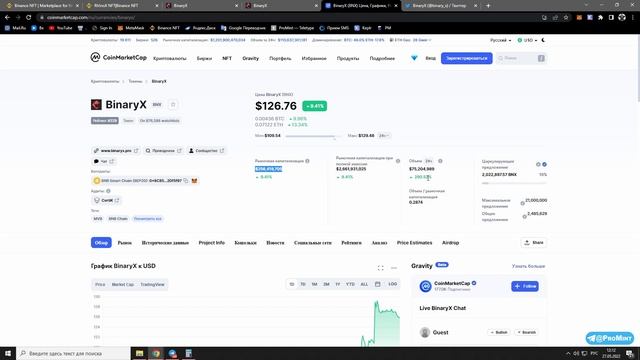Open a new browser tab
The height and width of the screenshot is (360, 640).
tap(488, 6)
